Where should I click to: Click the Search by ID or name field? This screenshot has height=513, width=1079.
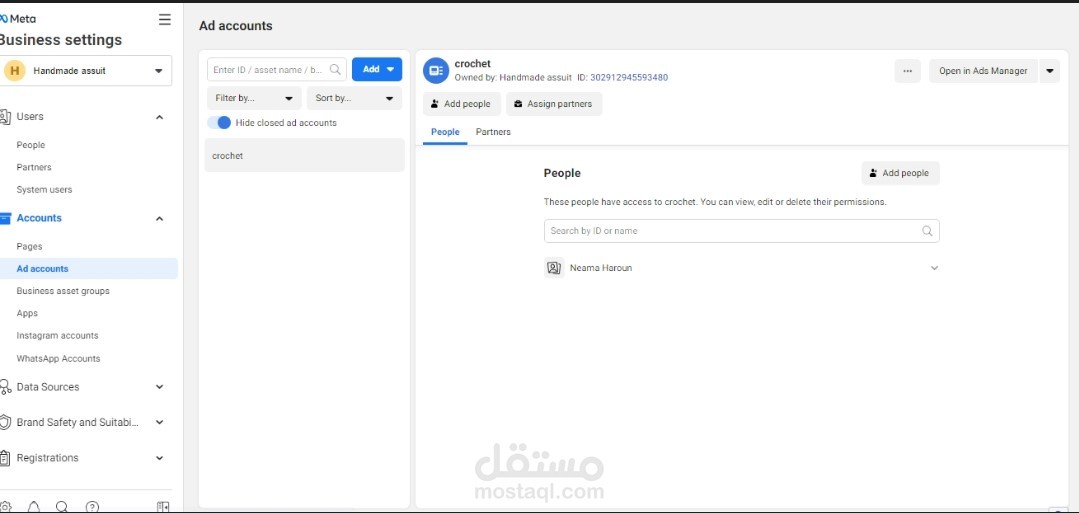click(741, 231)
